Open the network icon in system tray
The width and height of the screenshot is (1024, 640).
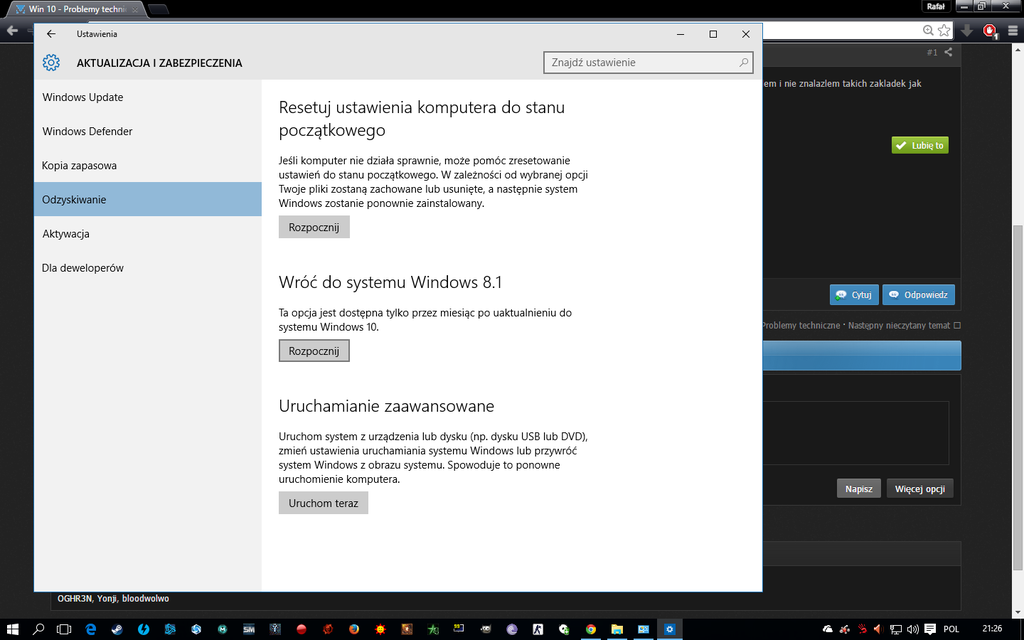click(896, 630)
